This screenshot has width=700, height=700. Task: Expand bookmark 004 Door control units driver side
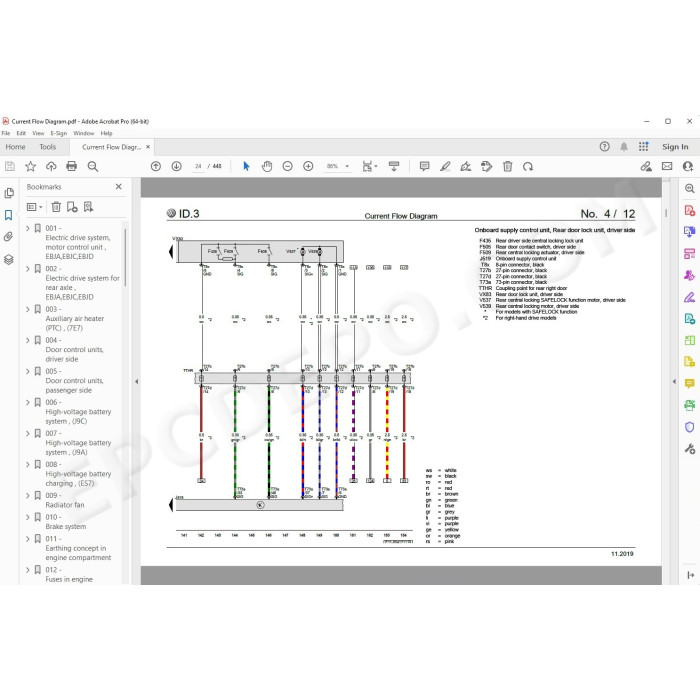click(x=28, y=340)
